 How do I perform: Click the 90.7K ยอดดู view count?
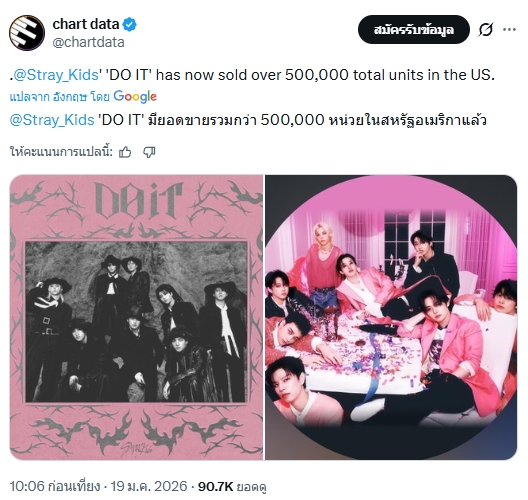tap(232, 487)
